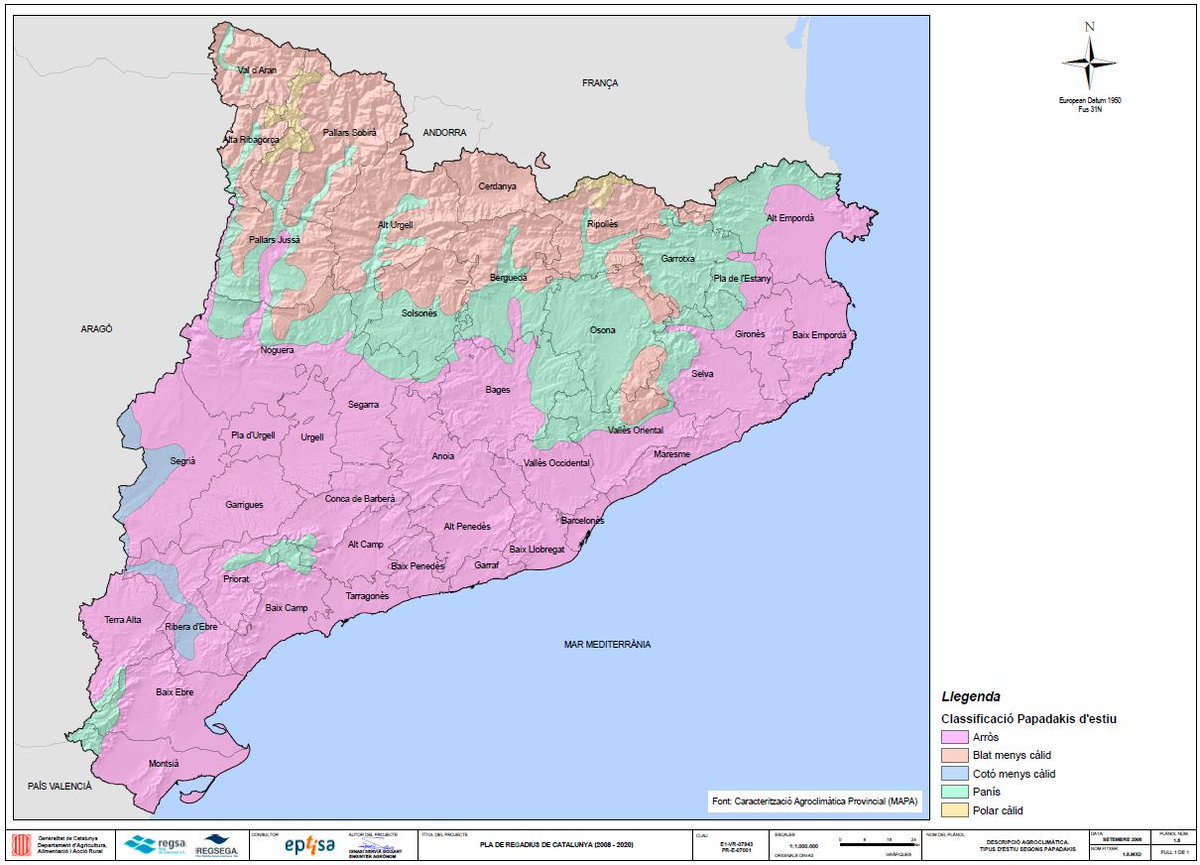
Task: Click the Val d'Aran region label
Action: [x=257, y=70]
